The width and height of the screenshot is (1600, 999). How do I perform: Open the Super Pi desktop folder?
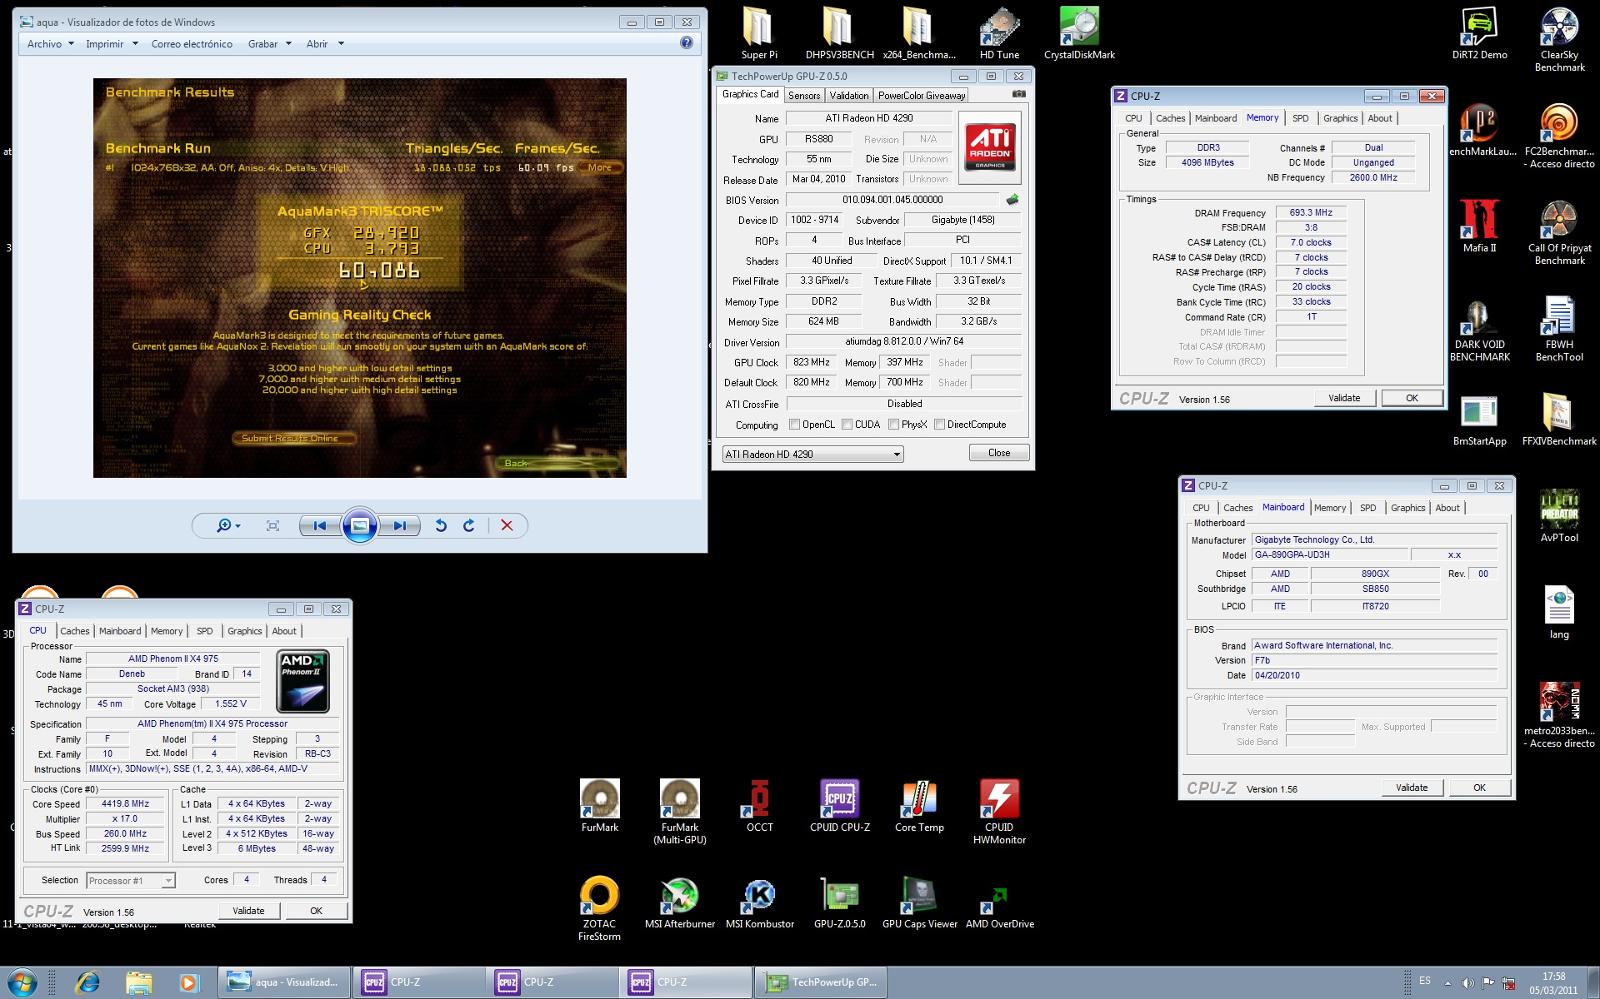(x=759, y=28)
